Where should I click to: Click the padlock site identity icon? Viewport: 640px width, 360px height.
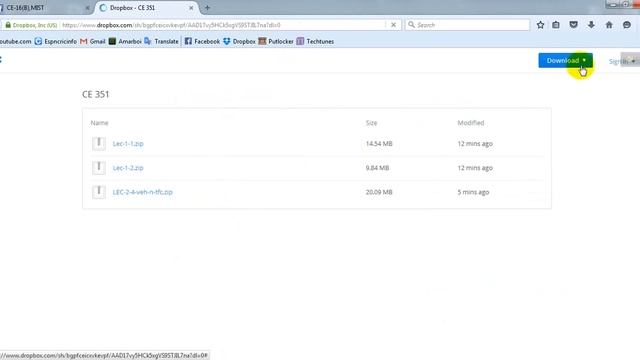coord(8,25)
